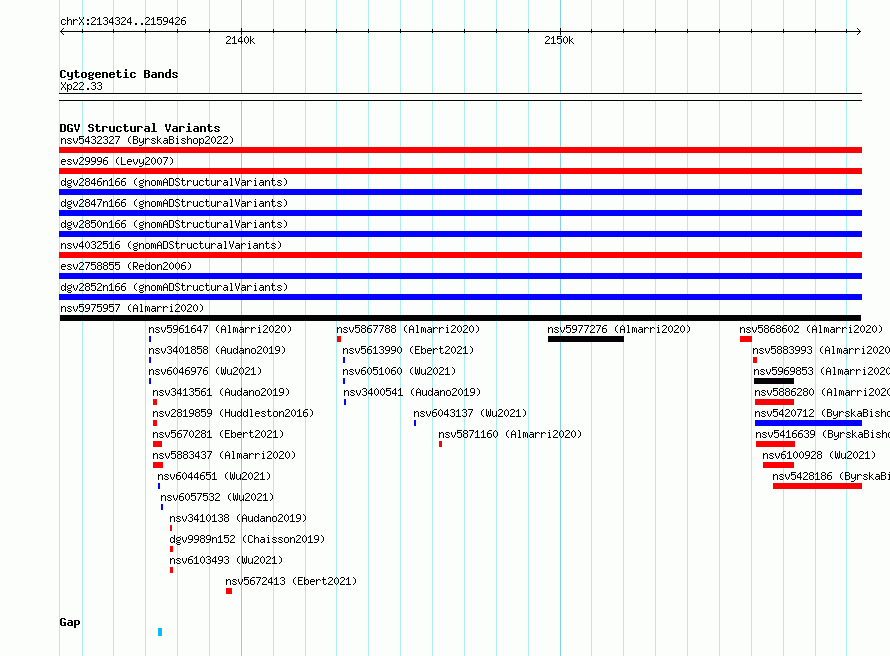Click the 2140k ruler position label
Image resolution: width=890 pixels, height=656 pixels.
point(240,40)
